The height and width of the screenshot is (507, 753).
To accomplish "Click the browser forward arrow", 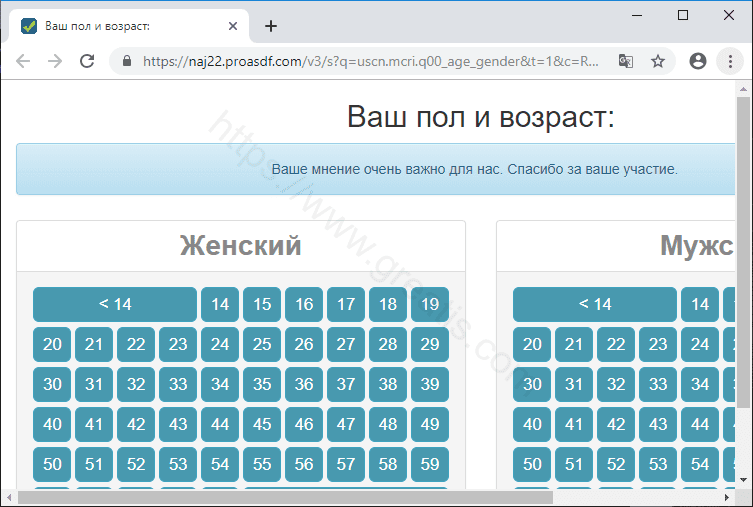I will pos(55,61).
